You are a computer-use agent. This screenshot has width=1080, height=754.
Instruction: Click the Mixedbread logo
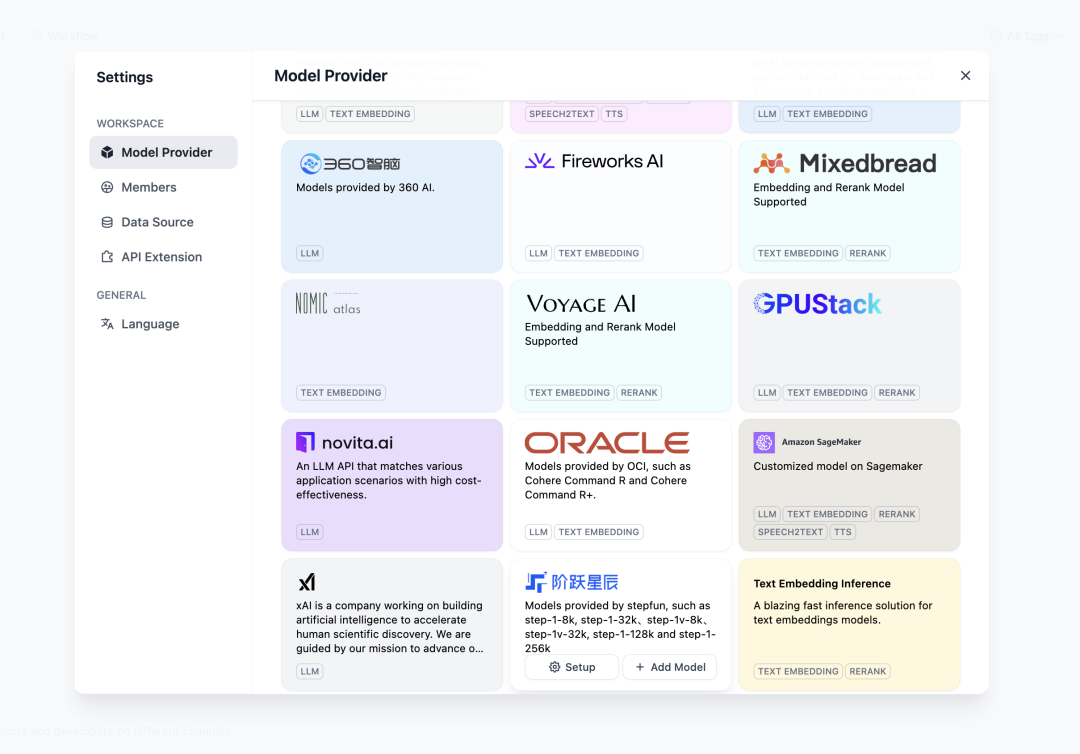coord(845,163)
